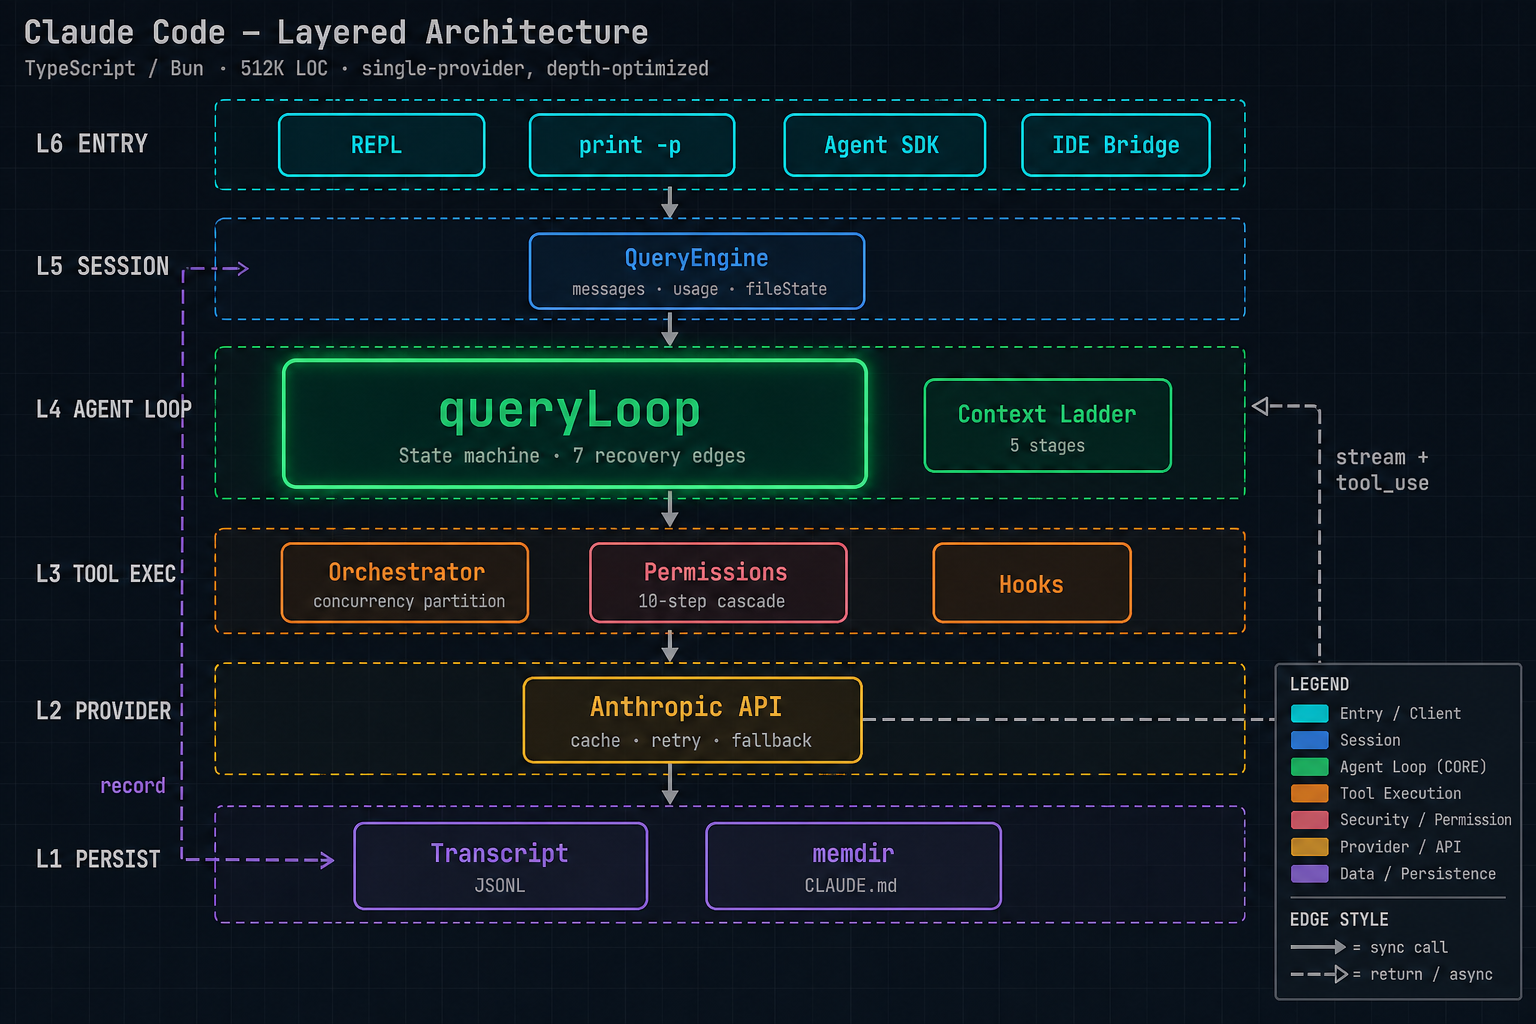Select the "L3 TOOL EXEC" layer label
Image resolution: width=1536 pixels, height=1024 pixels.
coord(106,574)
